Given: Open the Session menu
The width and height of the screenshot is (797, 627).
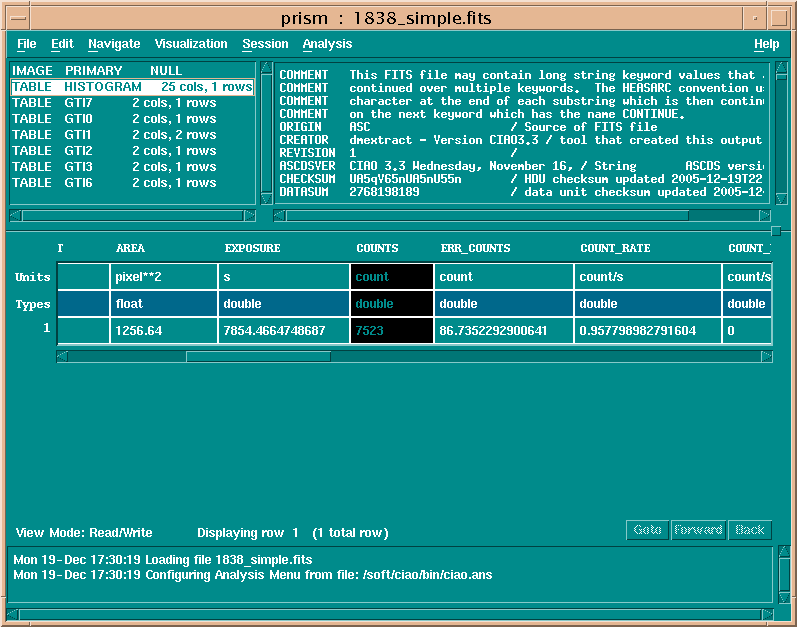Looking at the screenshot, I should tap(265, 44).
